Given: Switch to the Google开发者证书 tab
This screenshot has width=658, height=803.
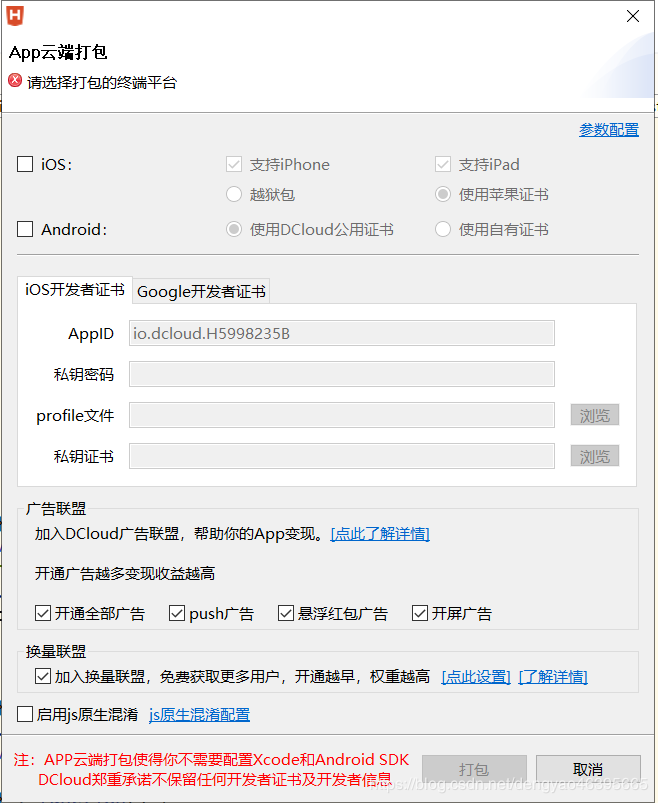Looking at the screenshot, I should (x=201, y=291).
